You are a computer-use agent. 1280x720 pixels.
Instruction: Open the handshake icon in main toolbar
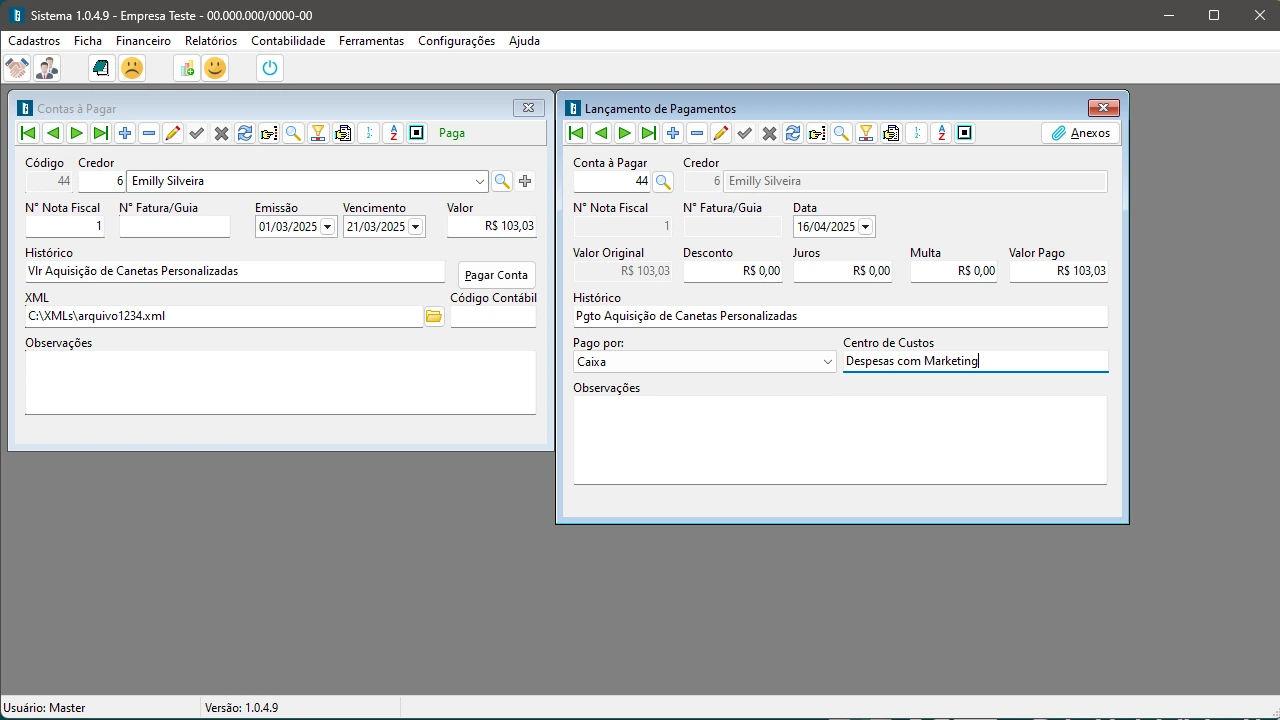17,68
